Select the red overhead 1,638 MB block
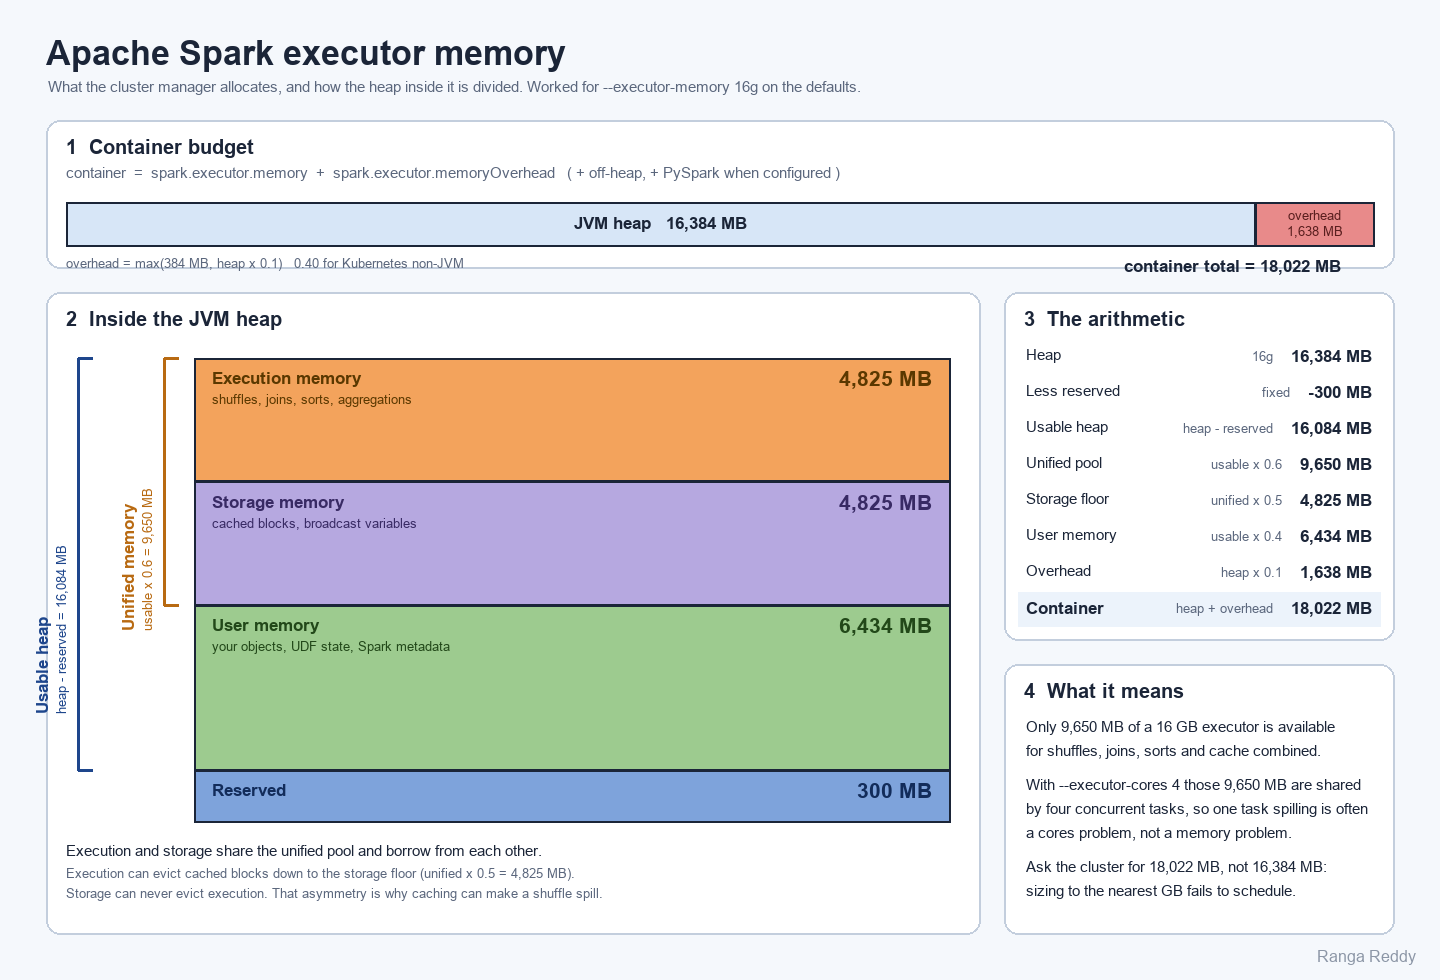1440x980 pixels. click(x=1315, y=224)
